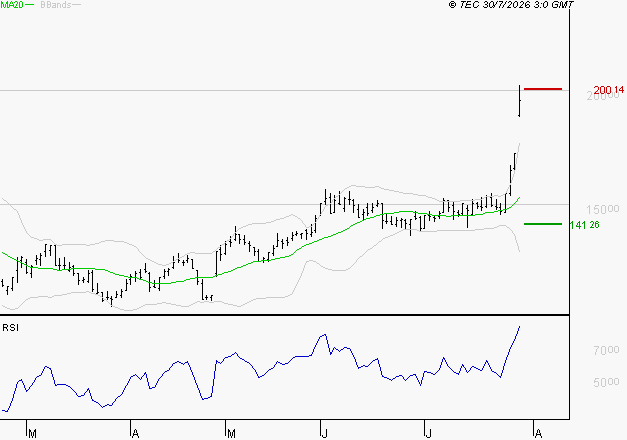
Task: Click the second J month axis label
Action: coord(429,434)
